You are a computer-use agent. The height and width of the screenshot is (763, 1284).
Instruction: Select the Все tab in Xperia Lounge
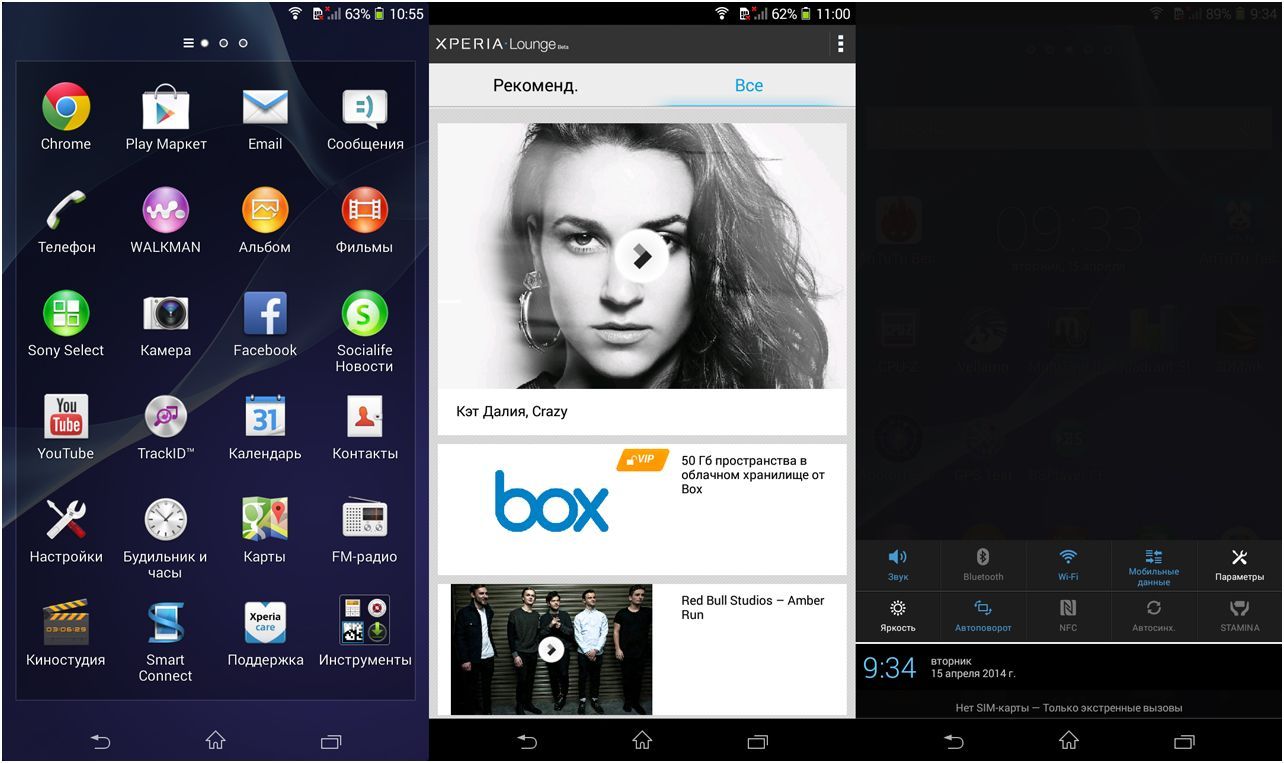pyautogui.click(x=748, y=87)
